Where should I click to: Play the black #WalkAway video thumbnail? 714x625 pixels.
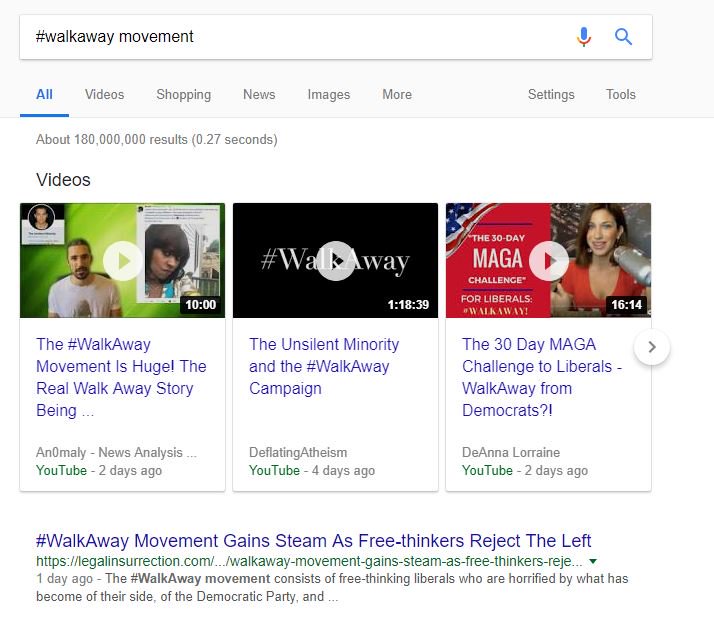click(x=336, y=260)
